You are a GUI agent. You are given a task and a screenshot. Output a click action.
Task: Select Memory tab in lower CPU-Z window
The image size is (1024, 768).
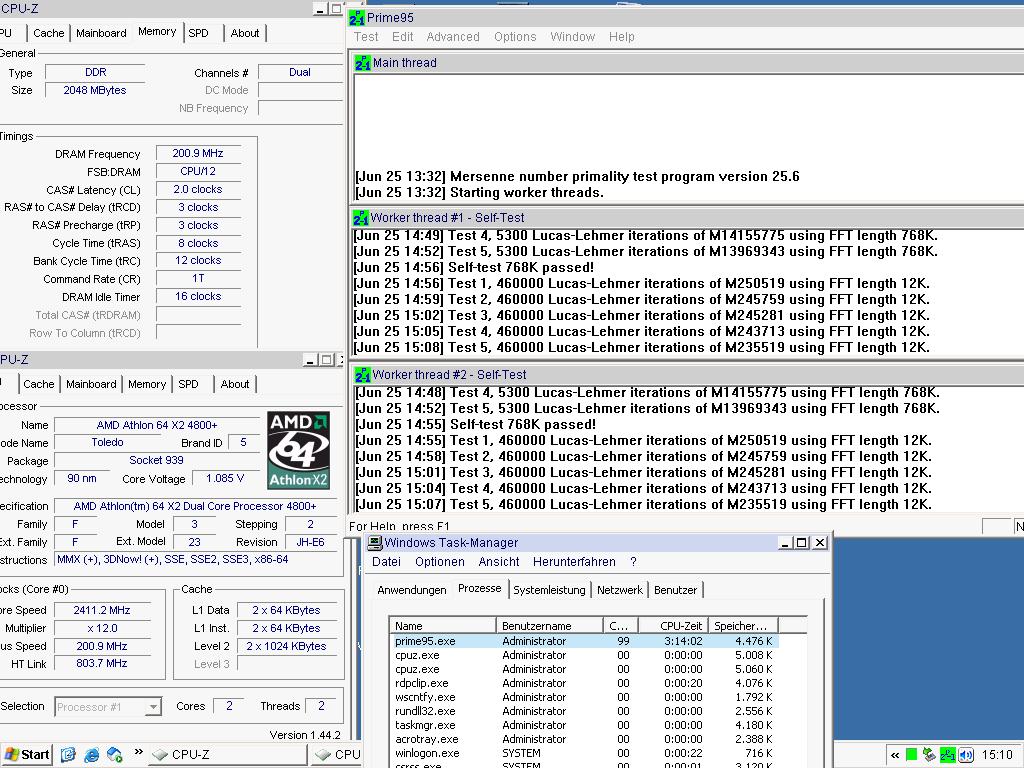click(x=147, y=384)
